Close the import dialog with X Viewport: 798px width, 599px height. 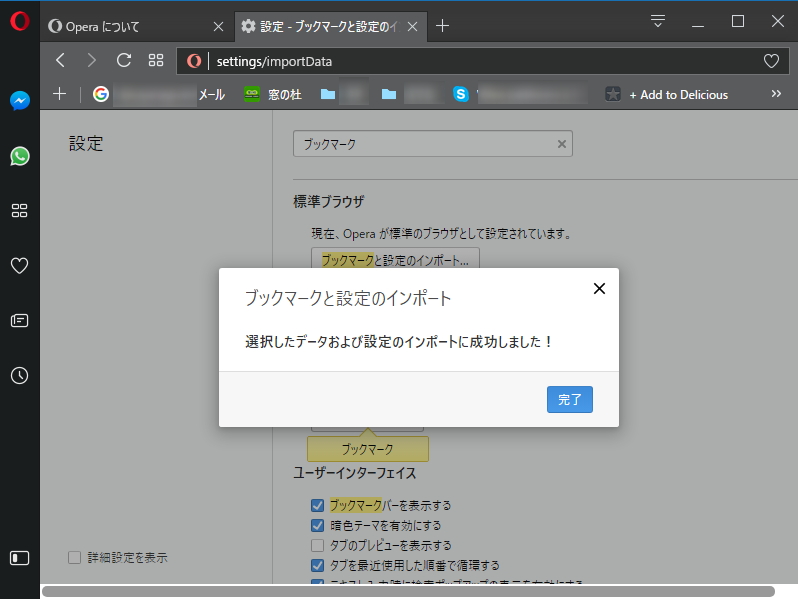point(599,289)
